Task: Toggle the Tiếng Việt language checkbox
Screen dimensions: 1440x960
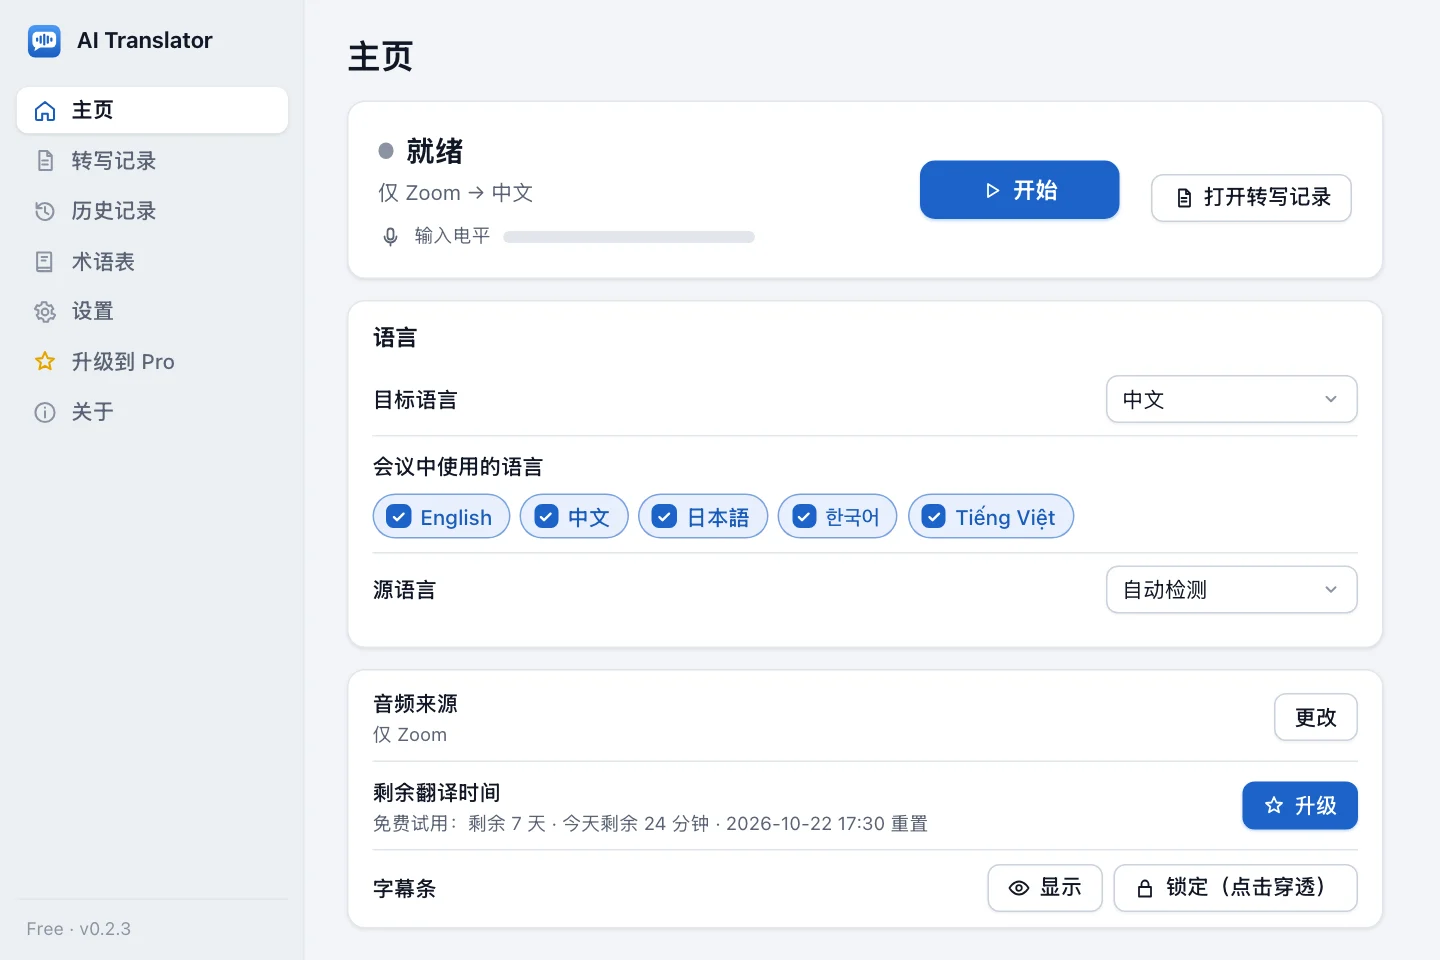Action: [934, 516]
